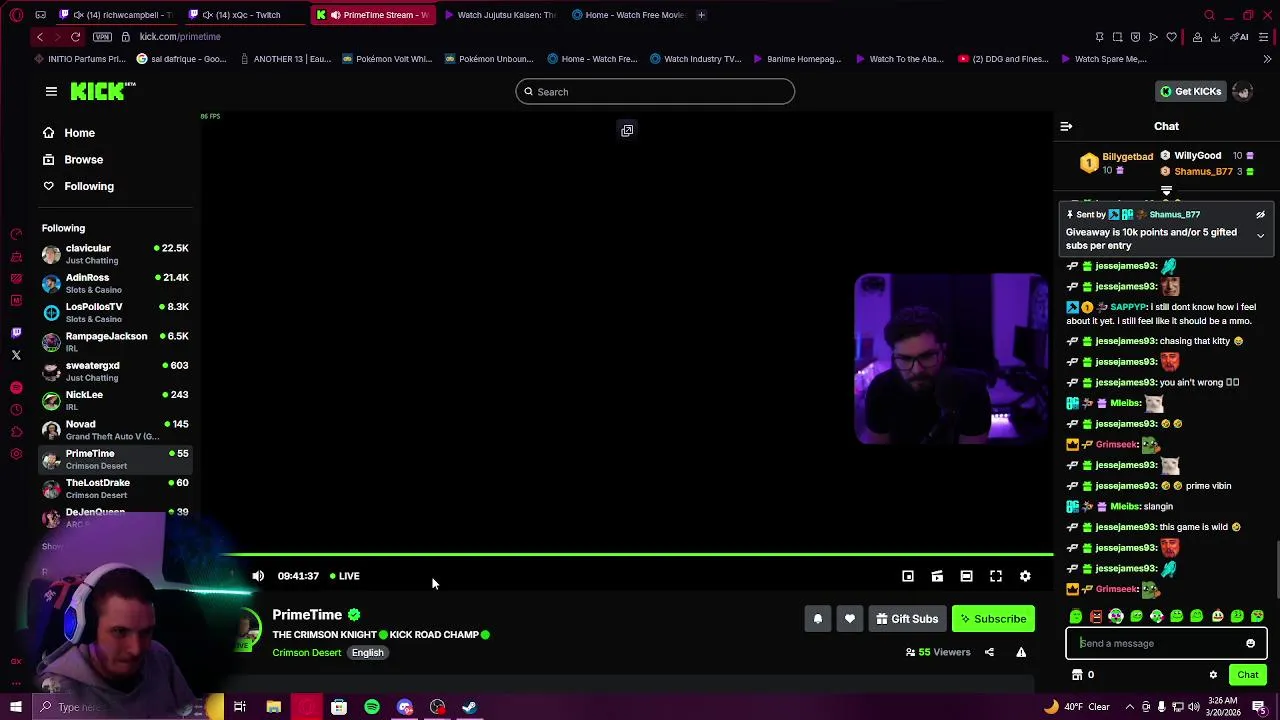Collapse the chat panel with the arrow icon
The width and height of the screenshot is (1280, 720).
[x=1066, y=126]
